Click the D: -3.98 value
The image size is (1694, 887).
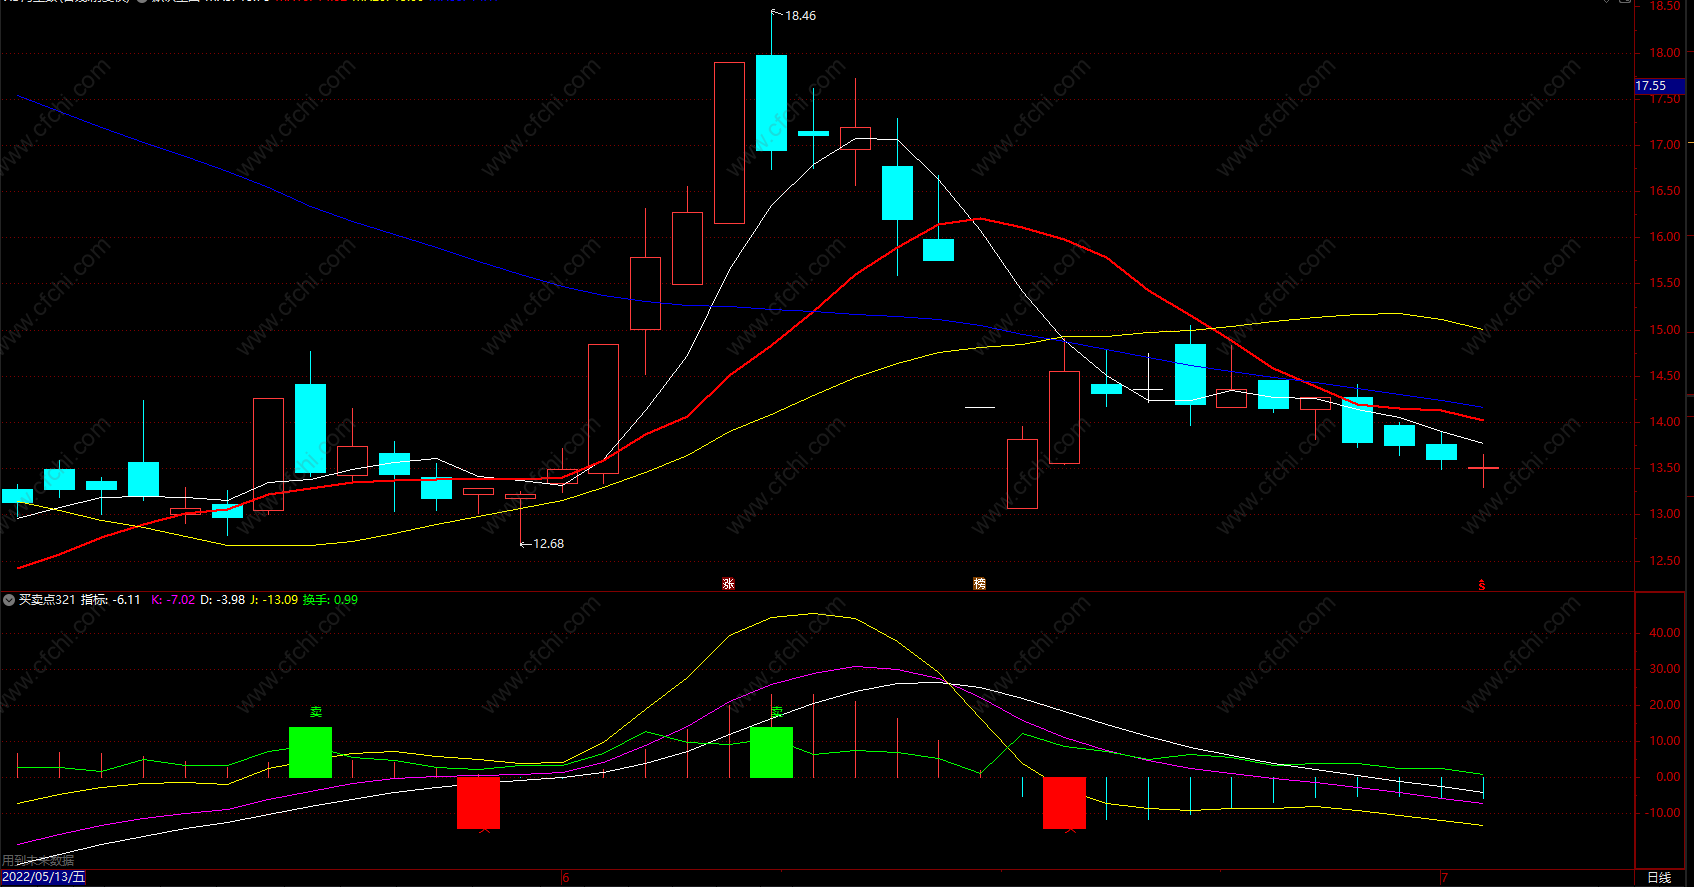222,600
